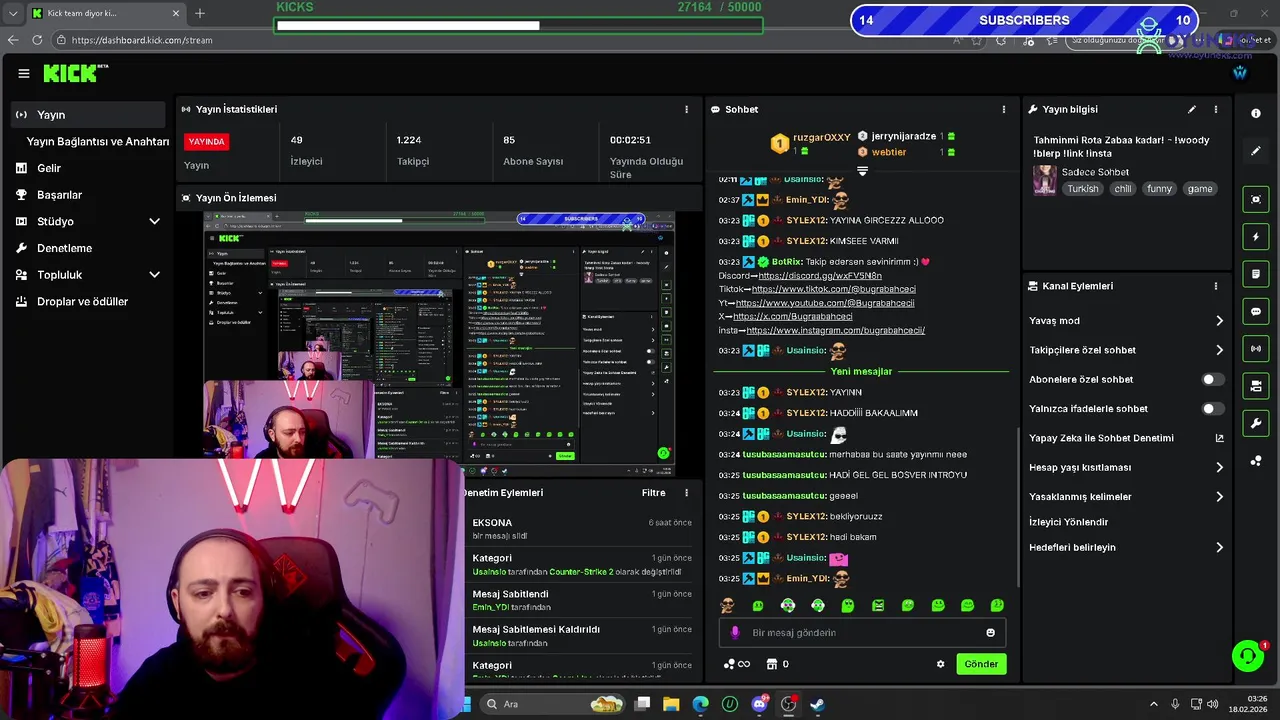
Task: Click the channel points infinity icon under chat
Action: coord(737,664)
